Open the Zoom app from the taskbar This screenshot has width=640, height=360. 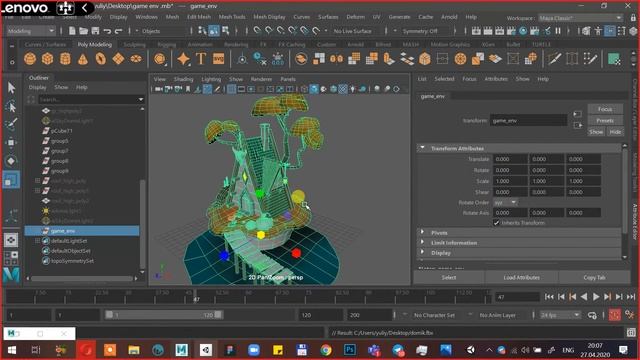254,350
